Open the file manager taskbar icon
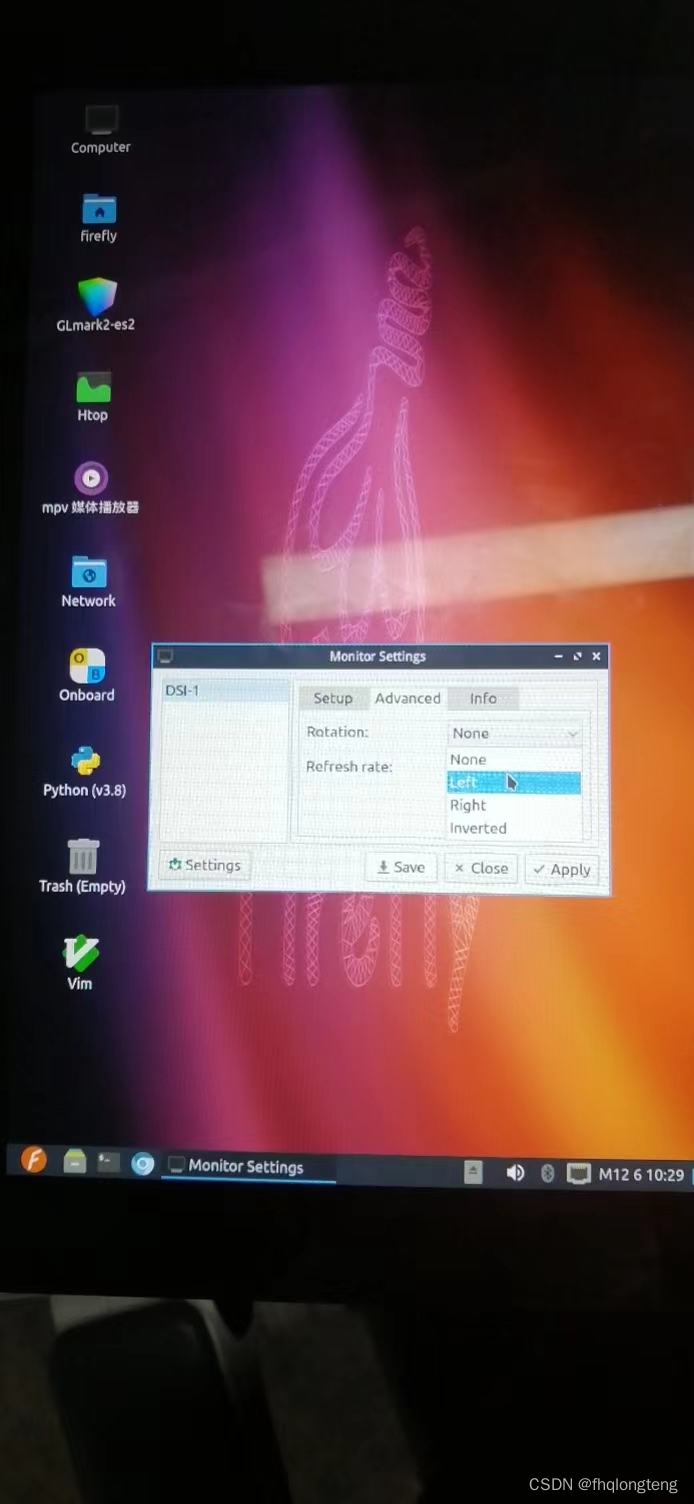The height and width of the screenshot is (1504, 694). tap(74, 1161)
